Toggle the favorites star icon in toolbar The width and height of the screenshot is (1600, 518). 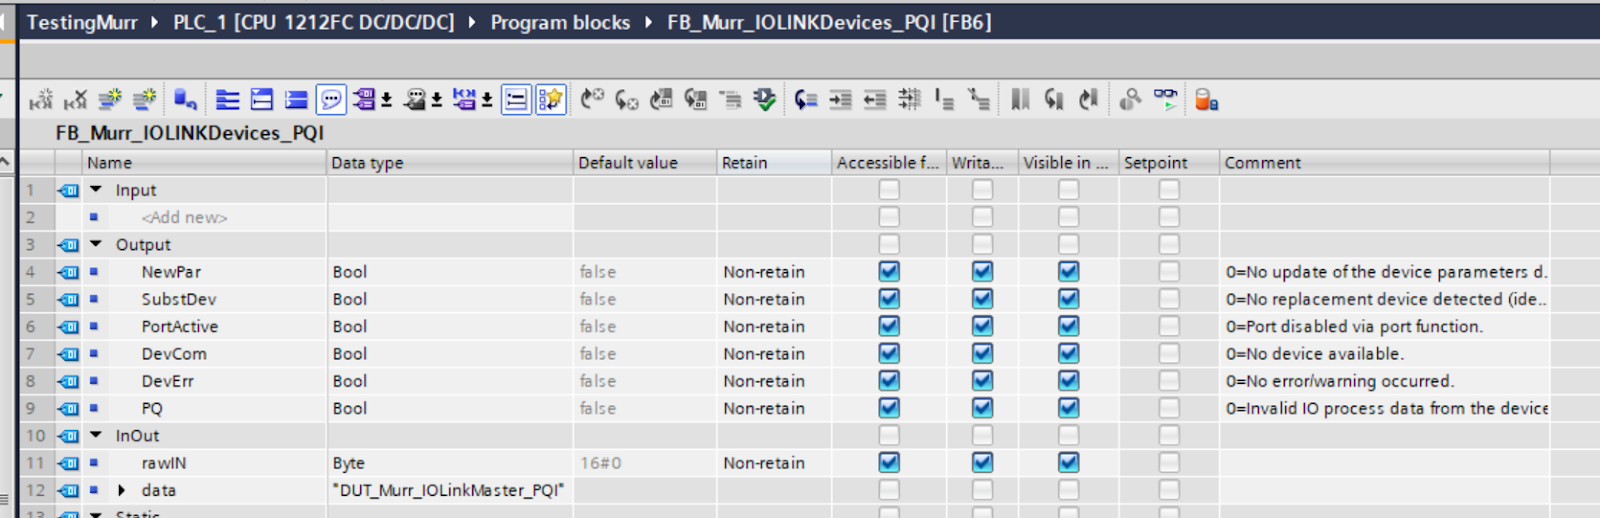click(550, 99)
